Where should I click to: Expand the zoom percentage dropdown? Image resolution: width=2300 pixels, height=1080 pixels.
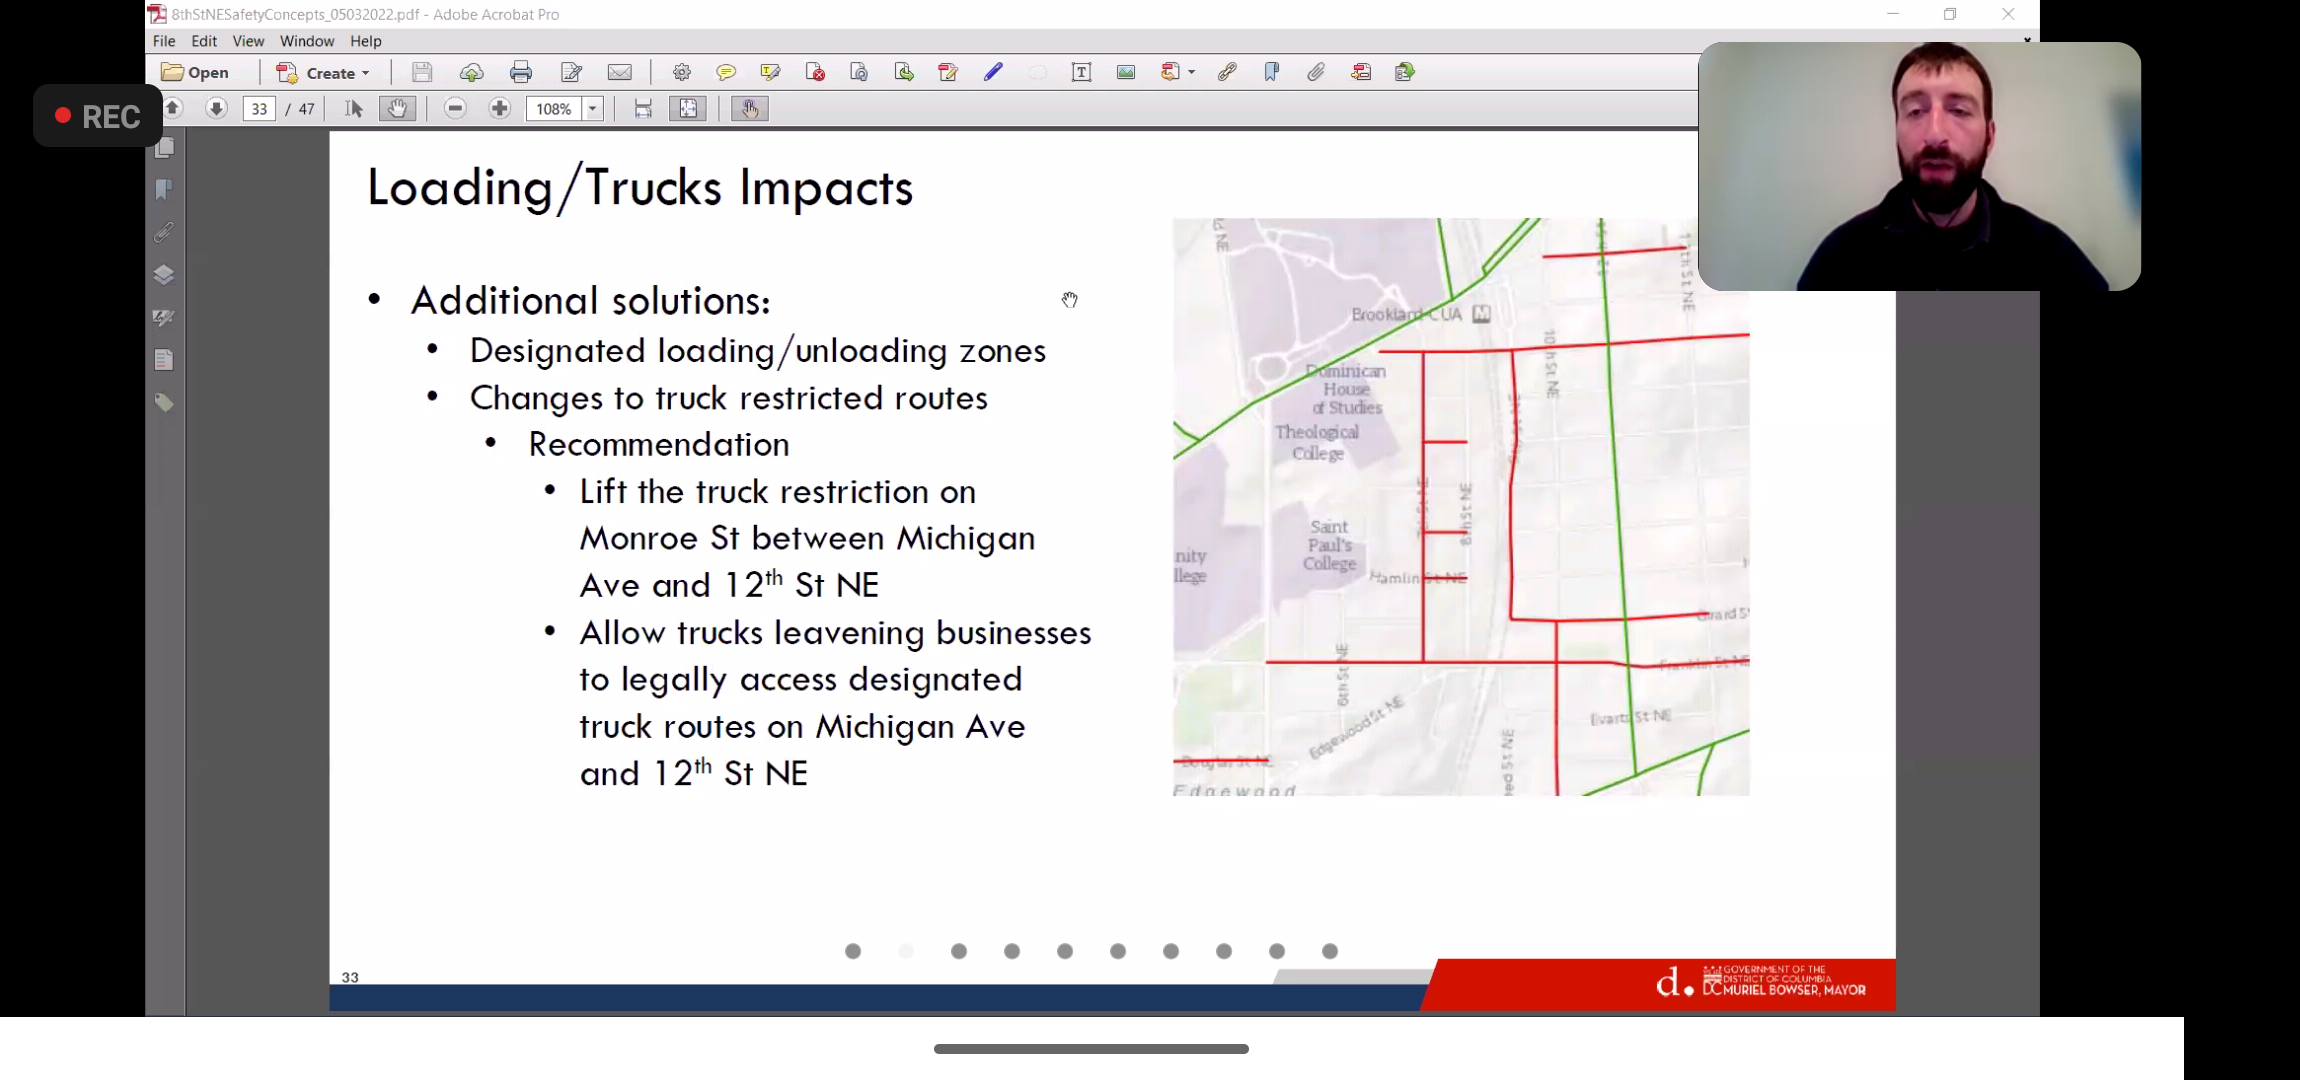pos(593,109)
